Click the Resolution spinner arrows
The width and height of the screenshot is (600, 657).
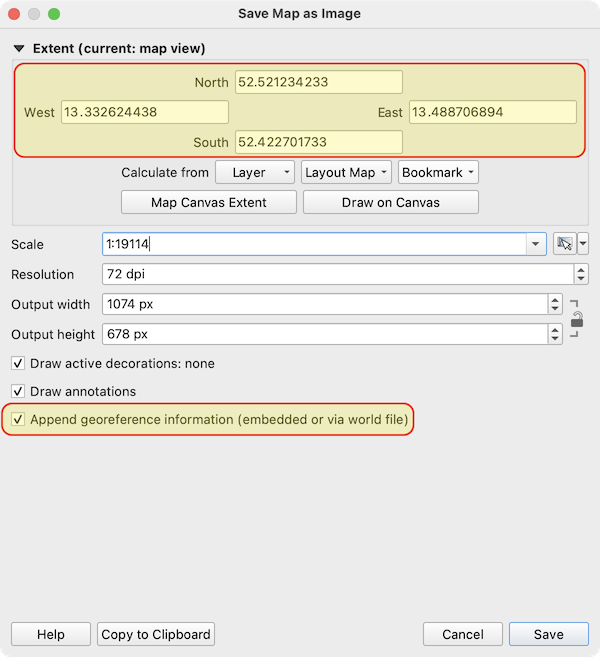[581, 274]
